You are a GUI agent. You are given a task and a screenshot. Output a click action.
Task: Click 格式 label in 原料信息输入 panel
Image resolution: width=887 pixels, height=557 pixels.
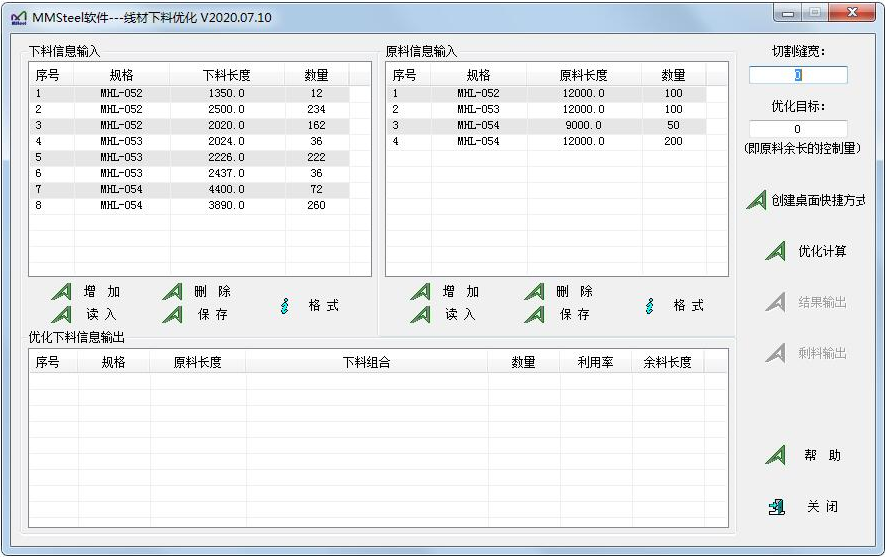coord(688,305)
